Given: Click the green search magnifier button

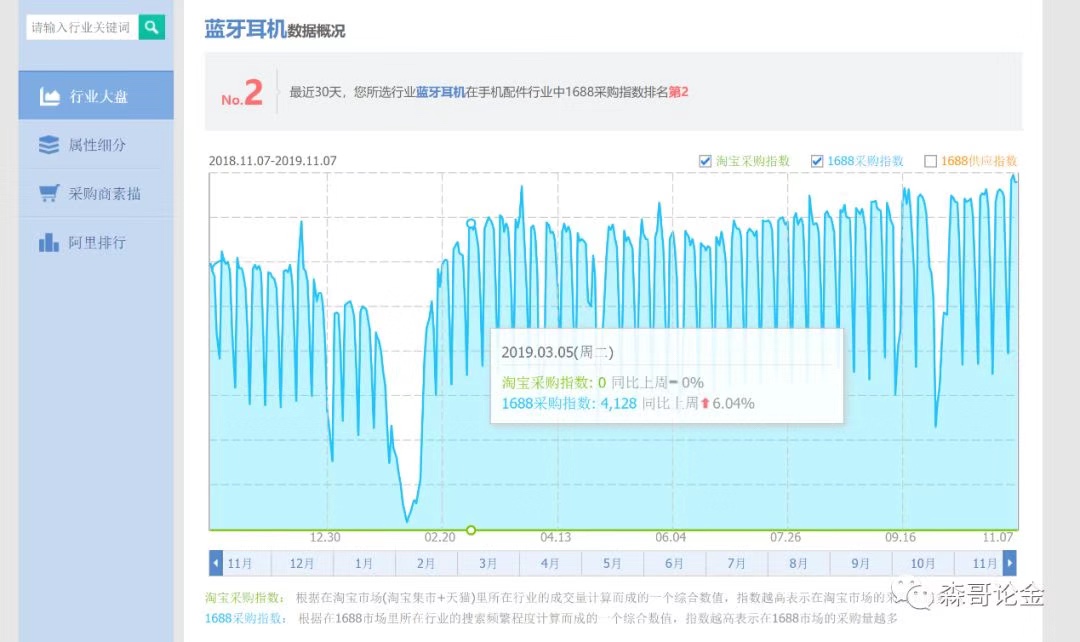Looking at the screenshot, I should [x=151, y=28].
